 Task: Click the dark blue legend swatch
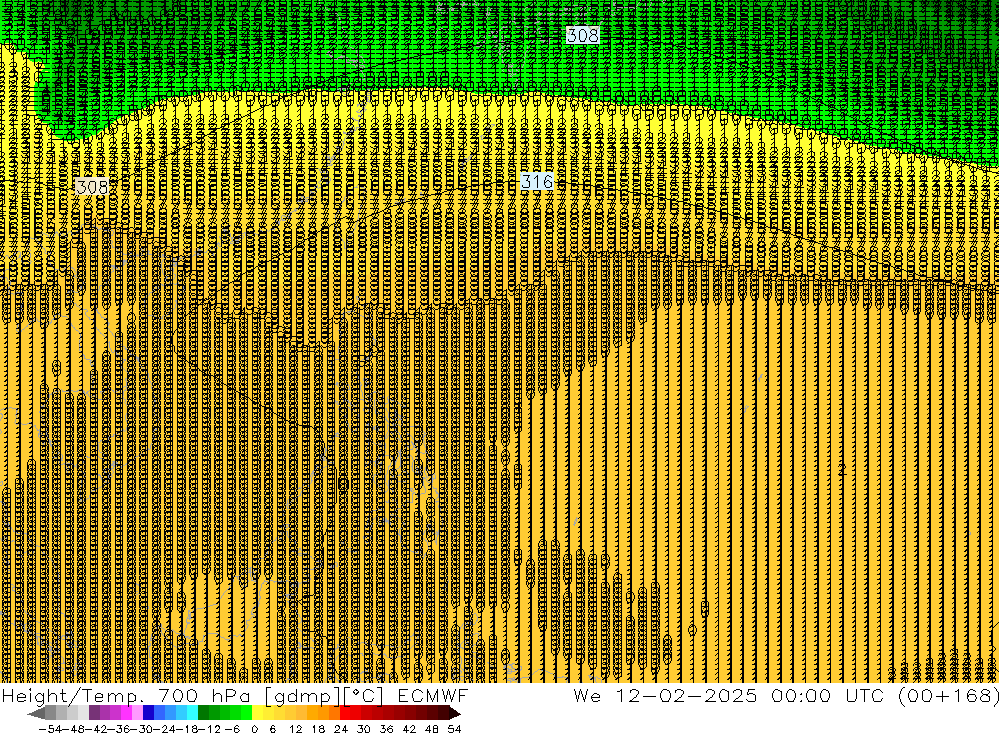pos(148,713)
